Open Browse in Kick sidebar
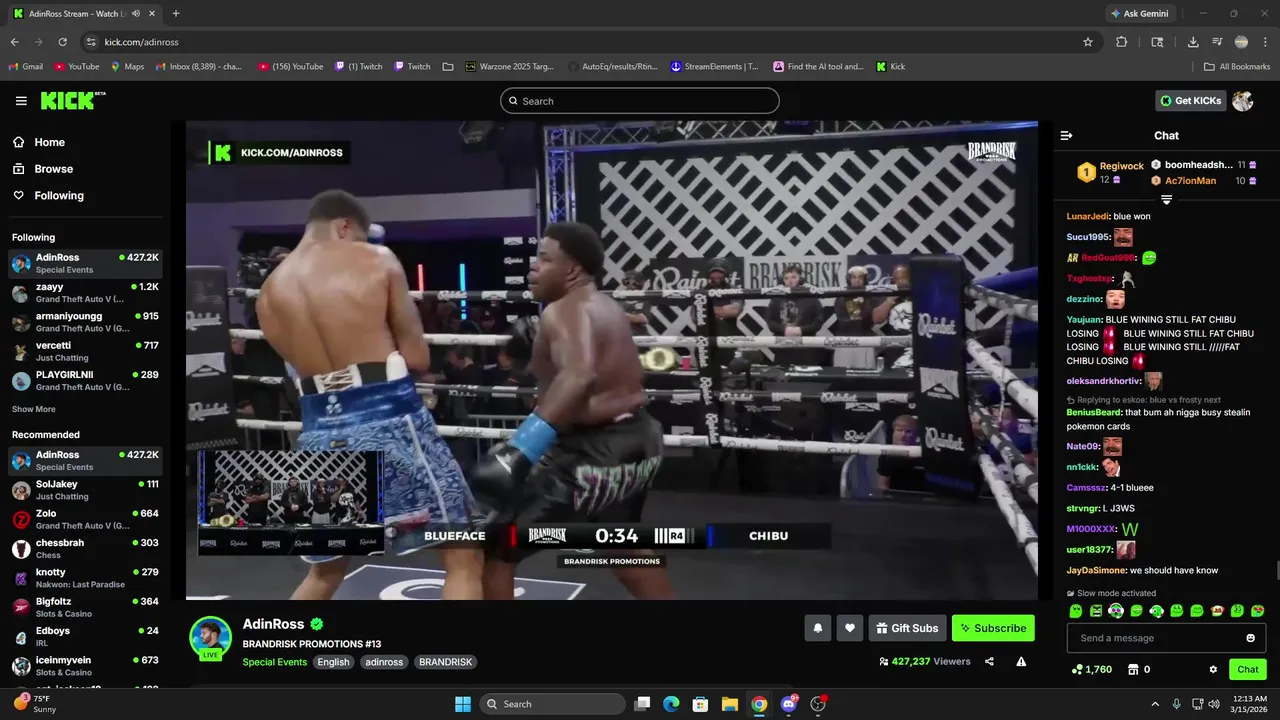Screen dimensions: 1280x720 (x=44, y=169)
